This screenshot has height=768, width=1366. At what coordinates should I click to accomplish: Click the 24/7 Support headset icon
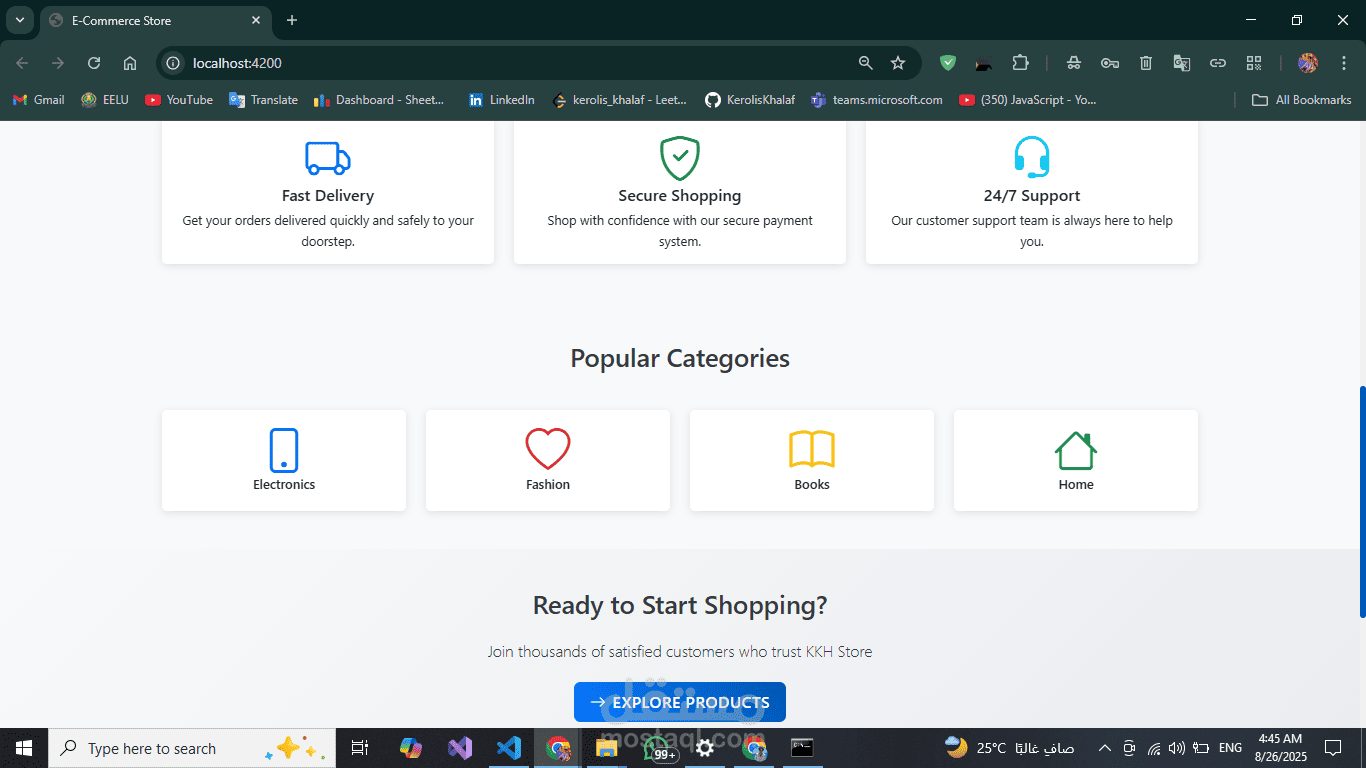(x=1032, y=158)
